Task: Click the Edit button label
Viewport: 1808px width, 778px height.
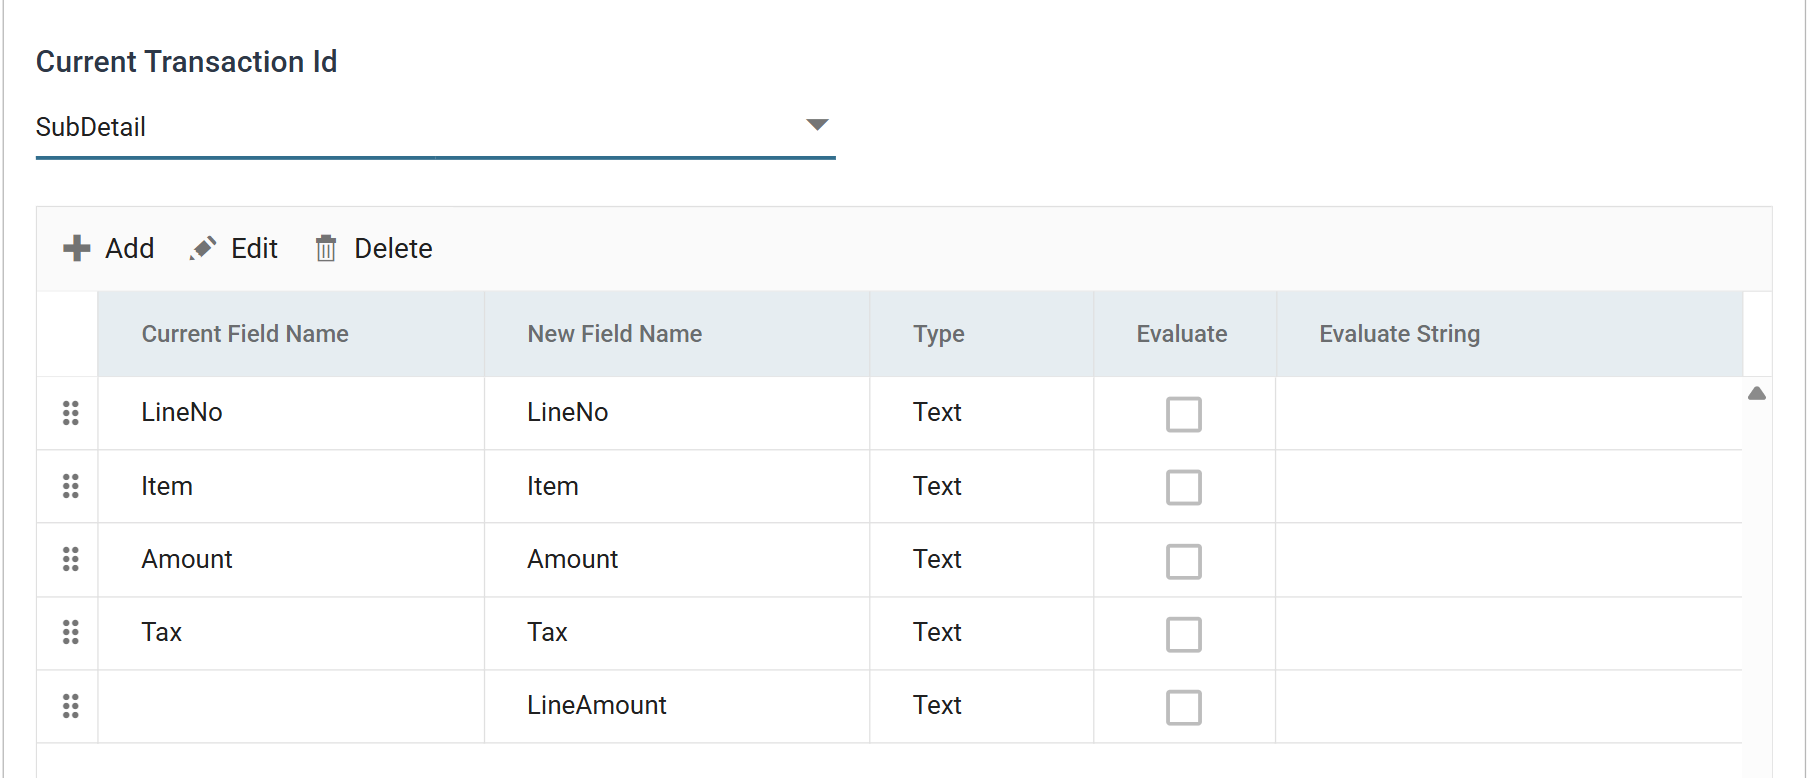Action: click(x=254, y=248)
